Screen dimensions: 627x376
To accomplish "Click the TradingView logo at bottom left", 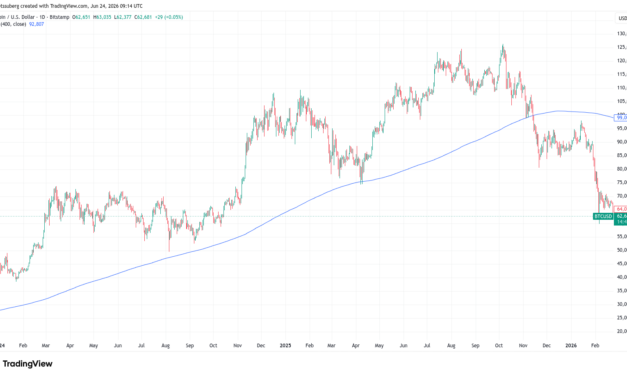I will pos(28,364).
